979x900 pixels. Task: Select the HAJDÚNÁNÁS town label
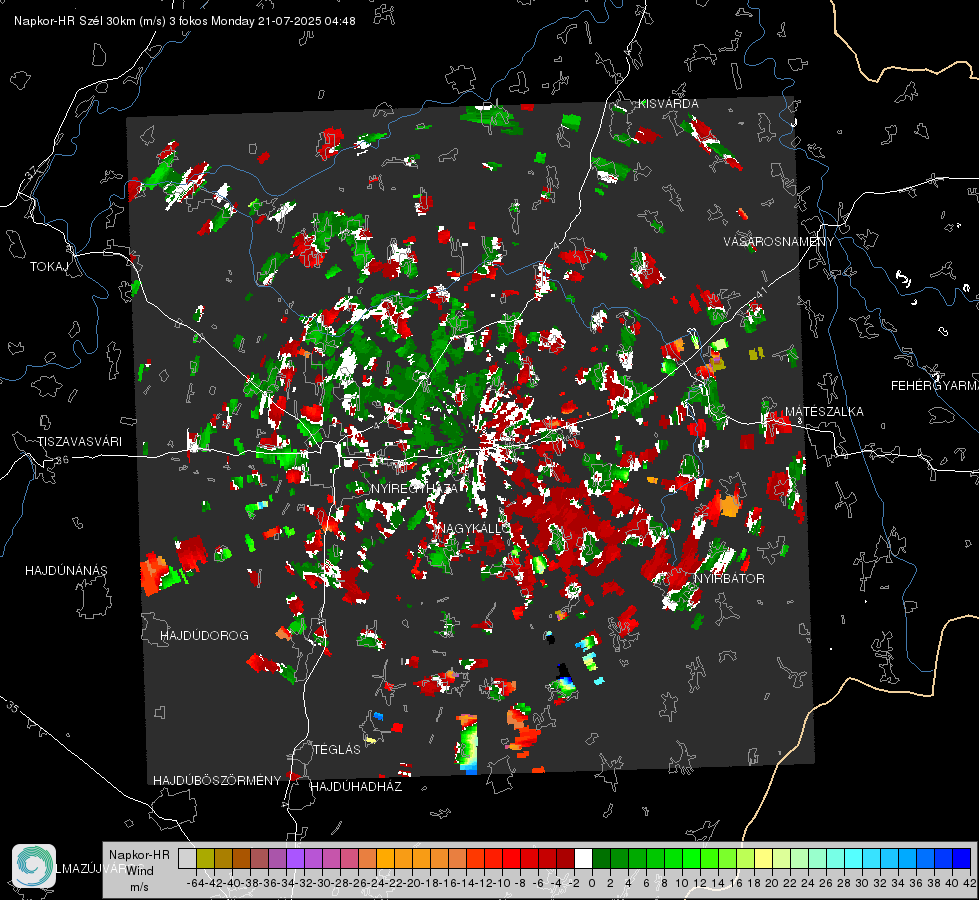coord(66,570)
